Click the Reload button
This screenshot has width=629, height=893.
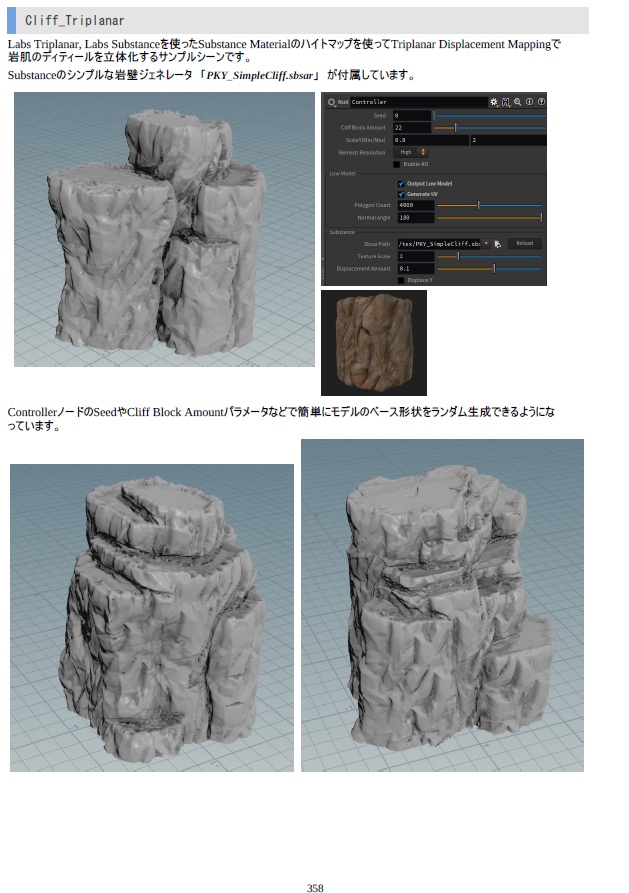click(524, 243)
